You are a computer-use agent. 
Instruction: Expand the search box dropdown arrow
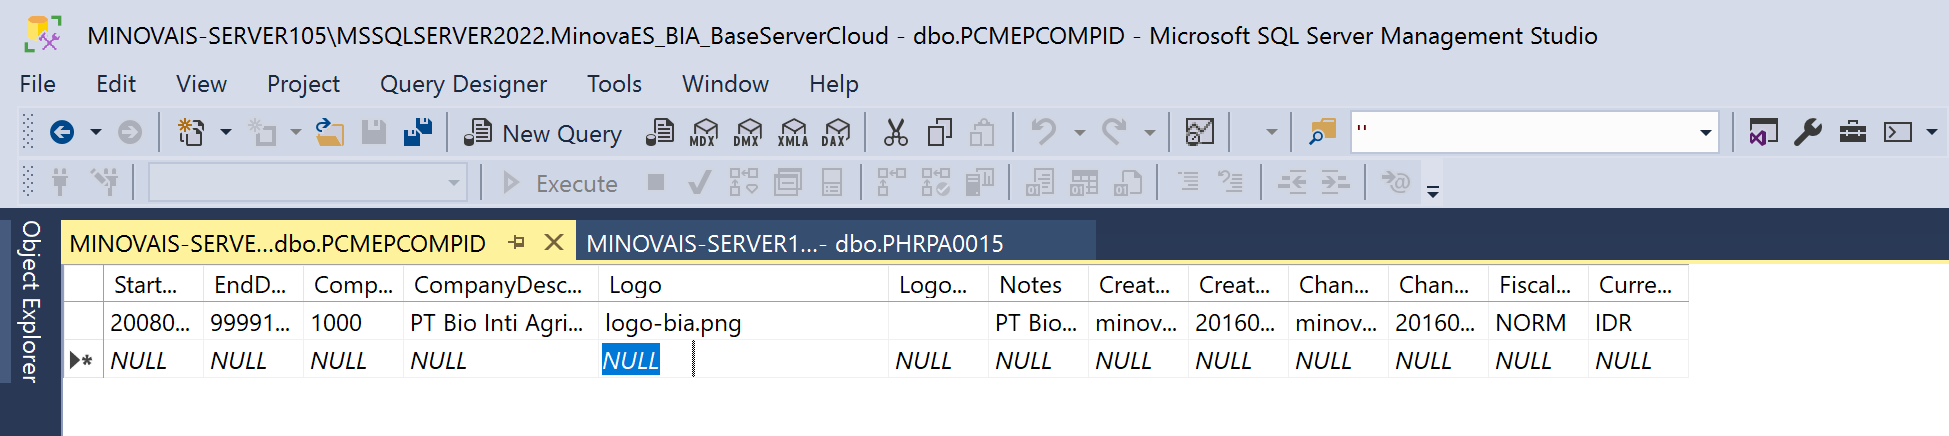click(1705, 133)
